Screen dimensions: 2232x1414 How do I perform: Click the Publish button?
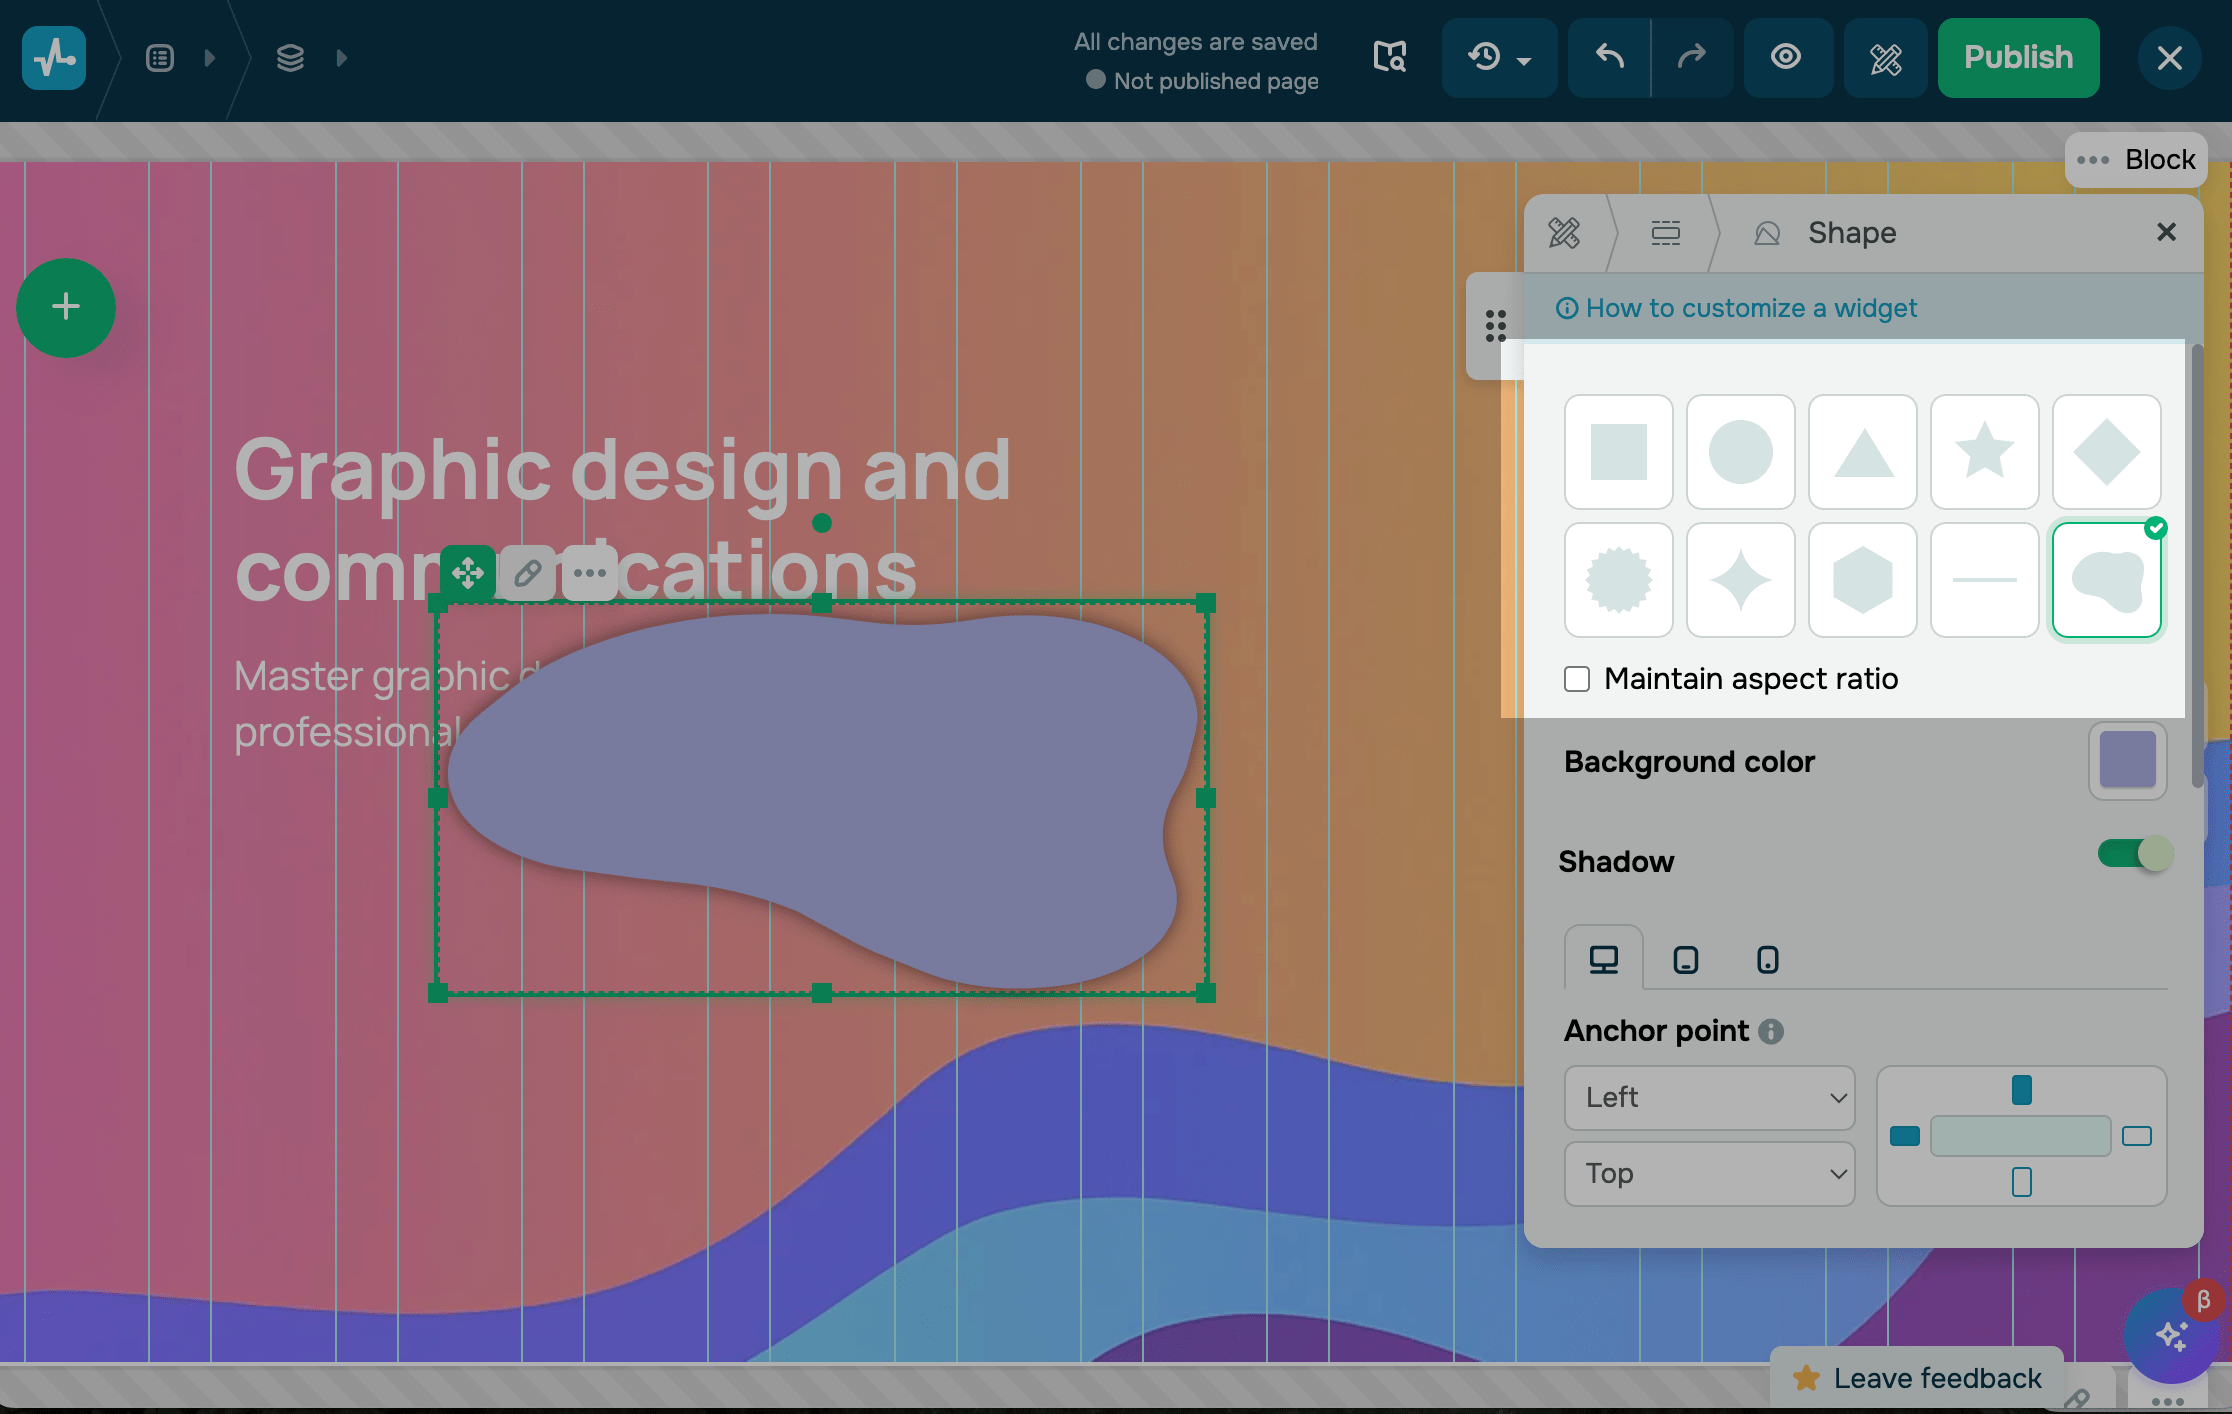2018,57
